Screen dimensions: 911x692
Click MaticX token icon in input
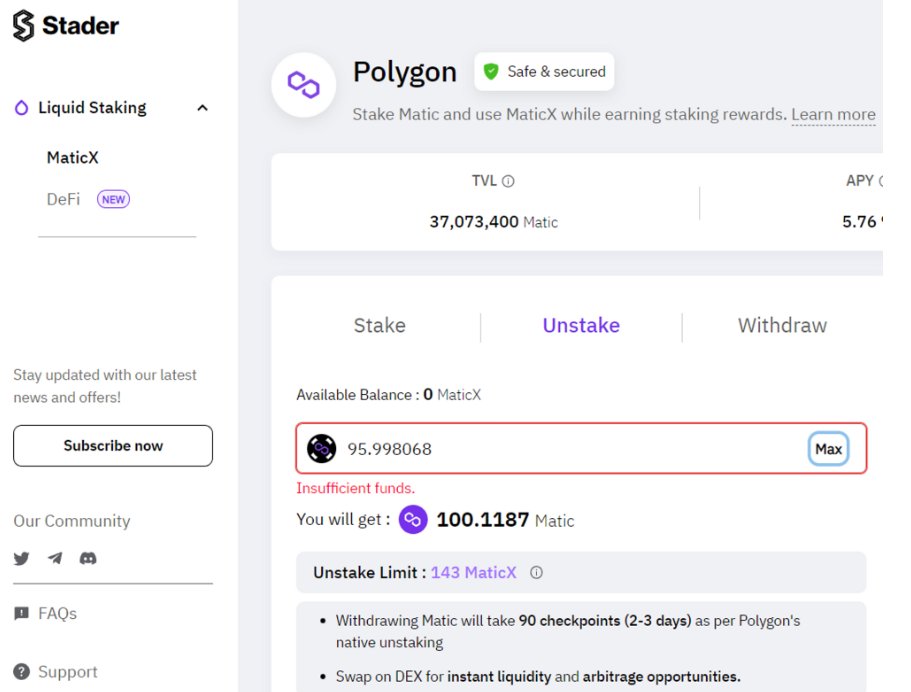point(321,449)
